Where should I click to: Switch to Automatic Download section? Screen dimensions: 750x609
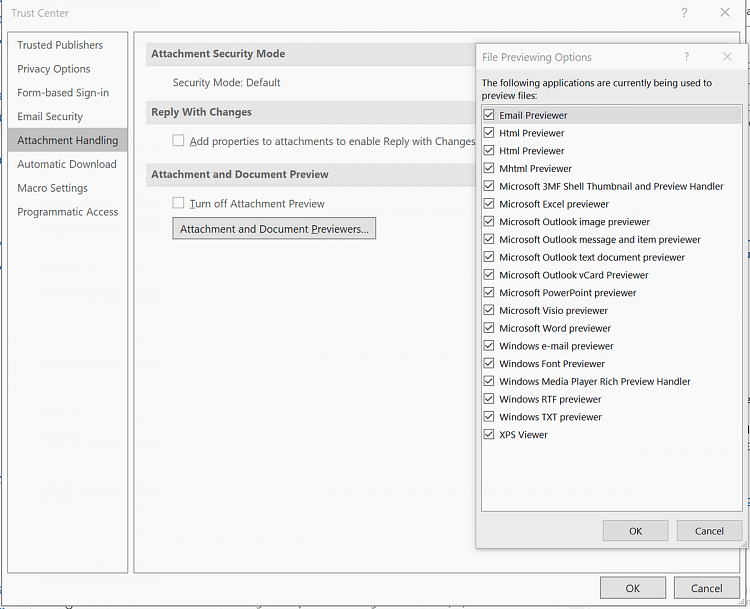point(67,164)
